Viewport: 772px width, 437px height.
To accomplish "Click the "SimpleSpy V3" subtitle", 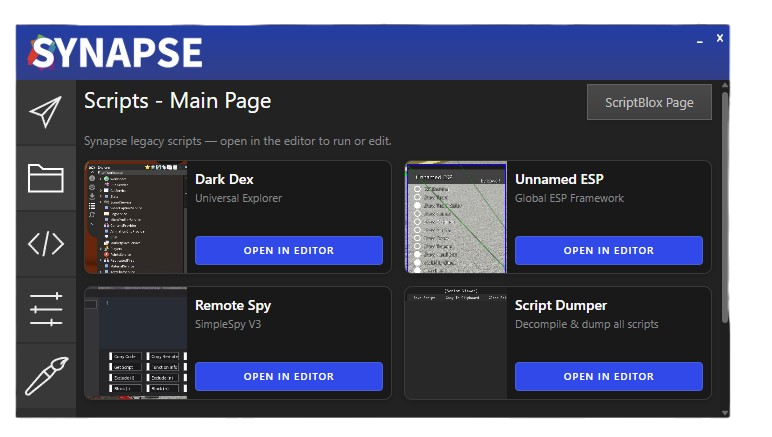I will click(x=228, y=324).
